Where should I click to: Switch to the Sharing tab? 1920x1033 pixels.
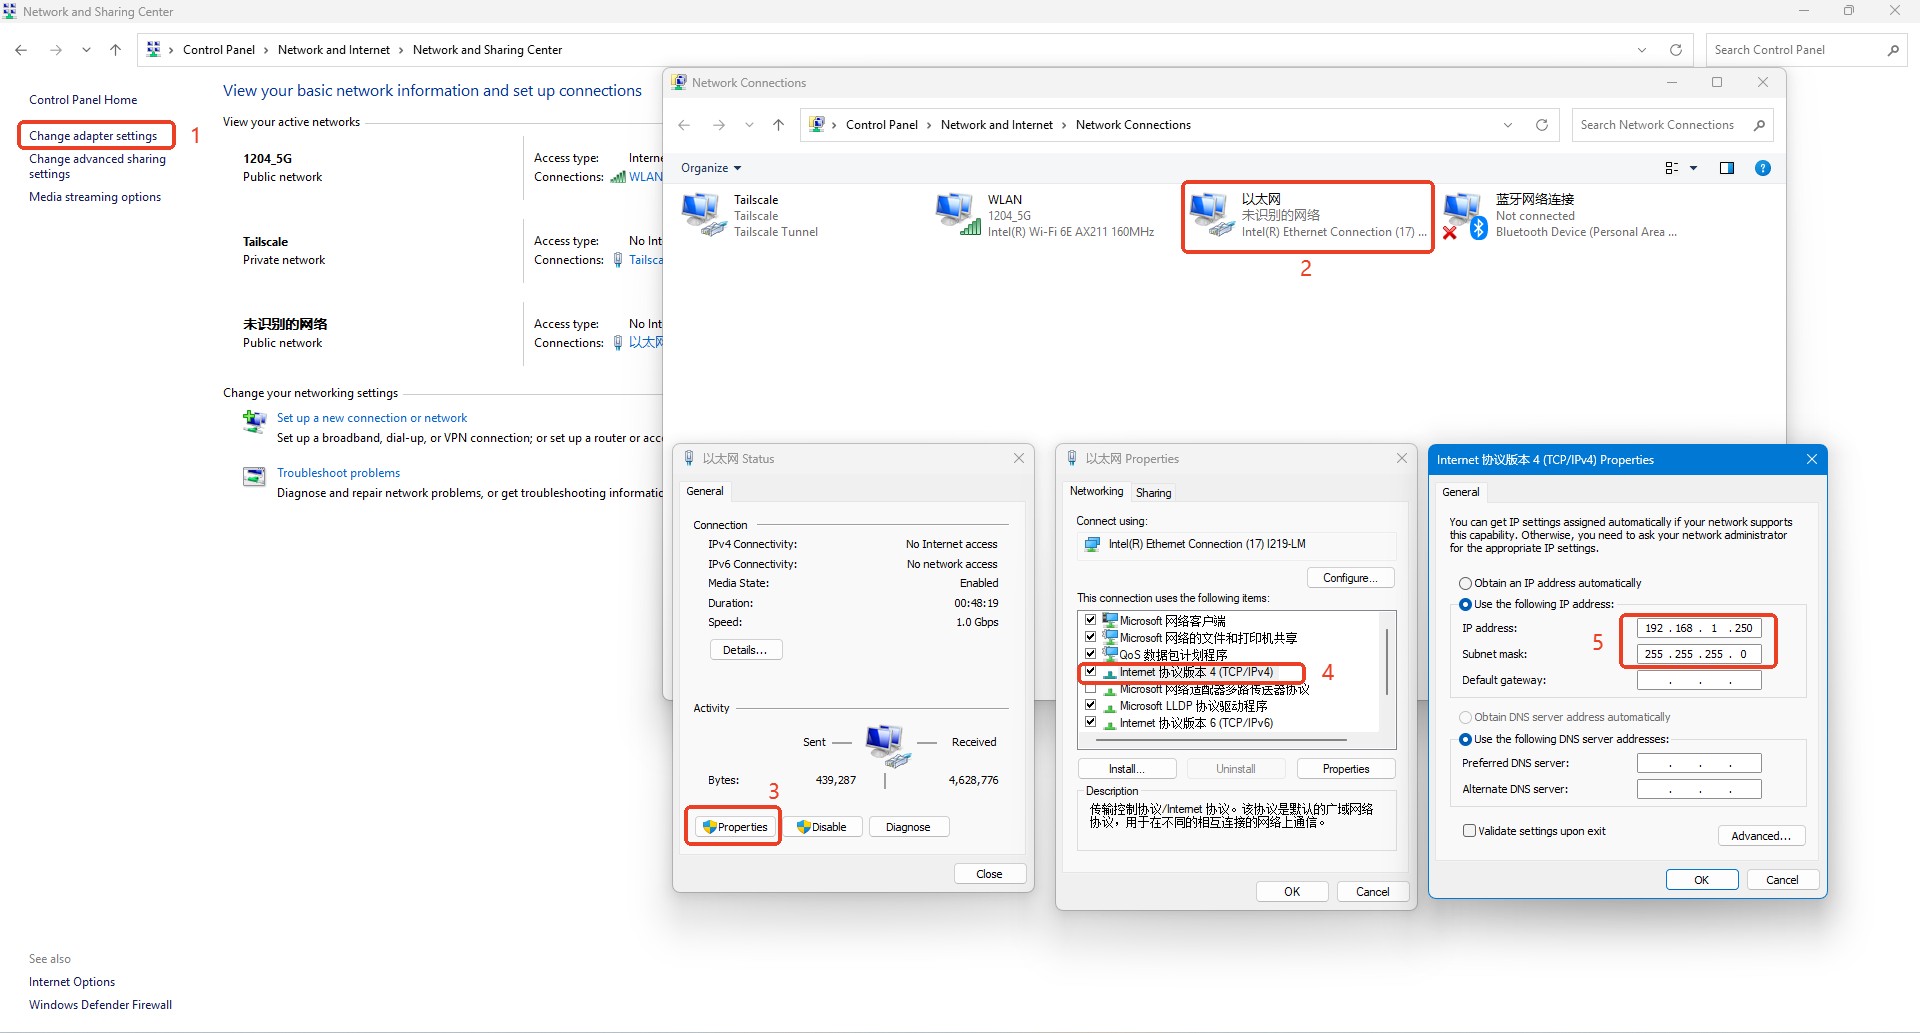[1153, 492]
